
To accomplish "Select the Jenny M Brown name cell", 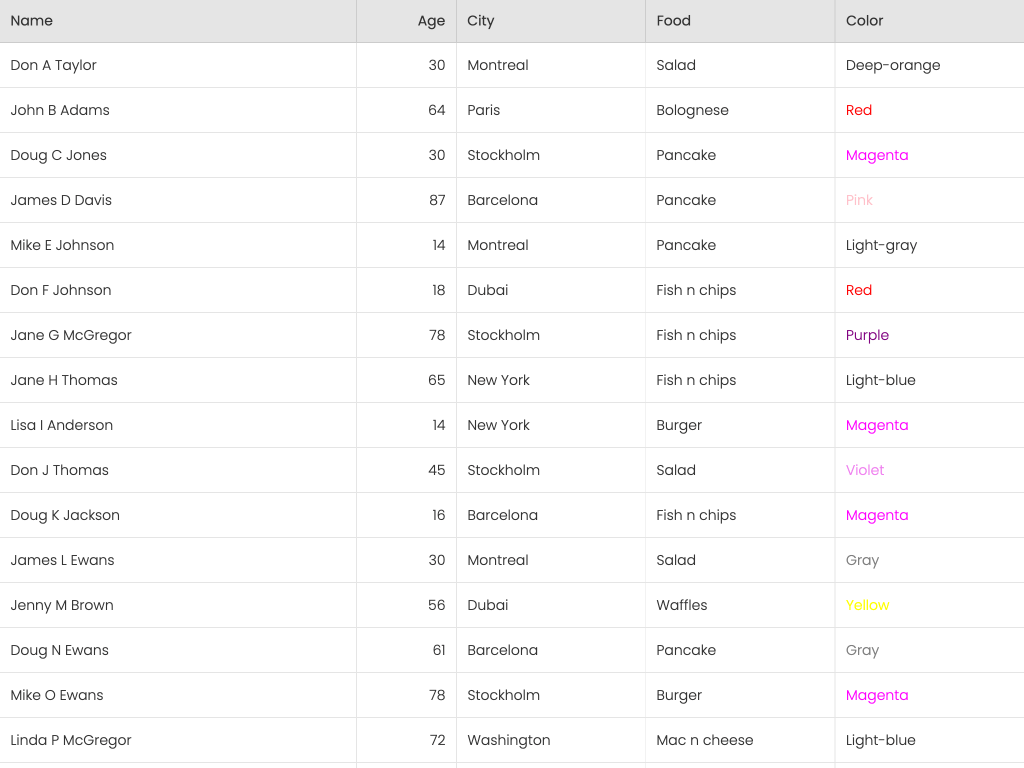I will tap(62, 605).
